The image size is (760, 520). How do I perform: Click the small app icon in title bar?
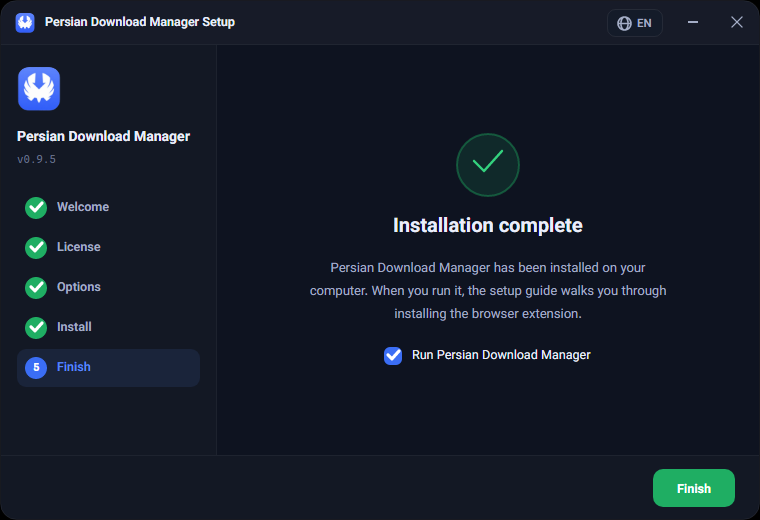pyautogui.click(x=25, y=22)
